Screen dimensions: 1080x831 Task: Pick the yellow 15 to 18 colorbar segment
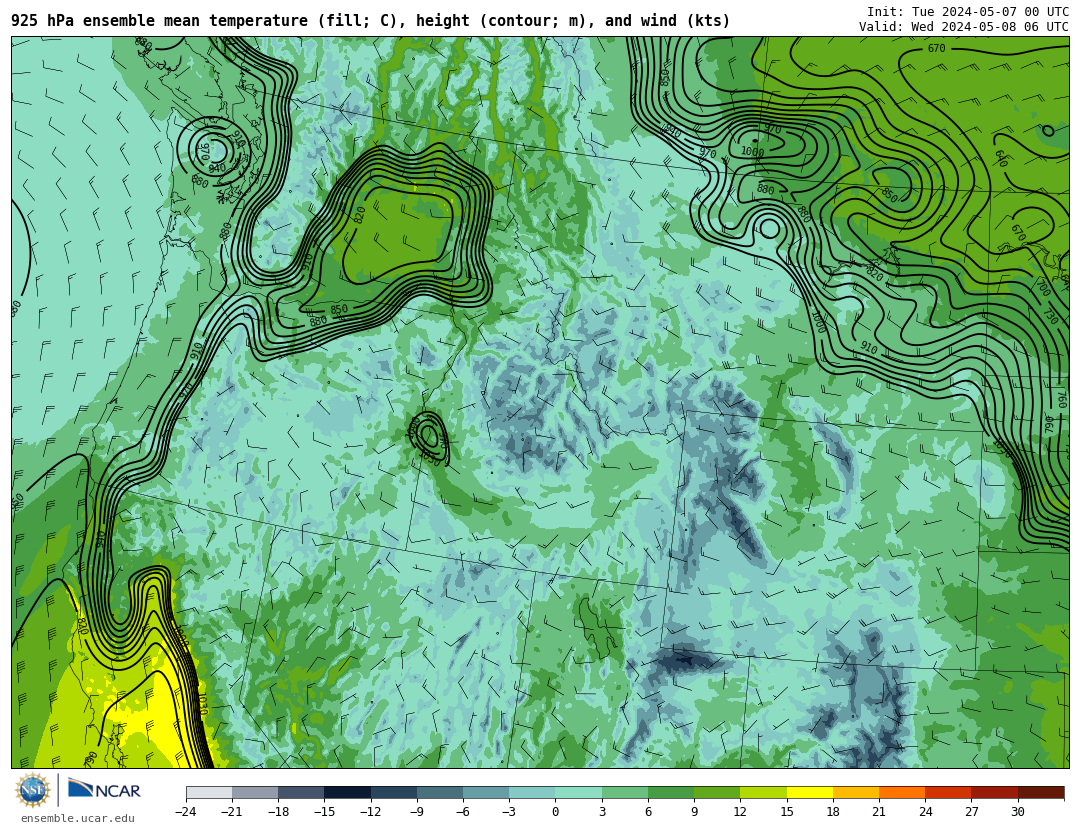809,792
